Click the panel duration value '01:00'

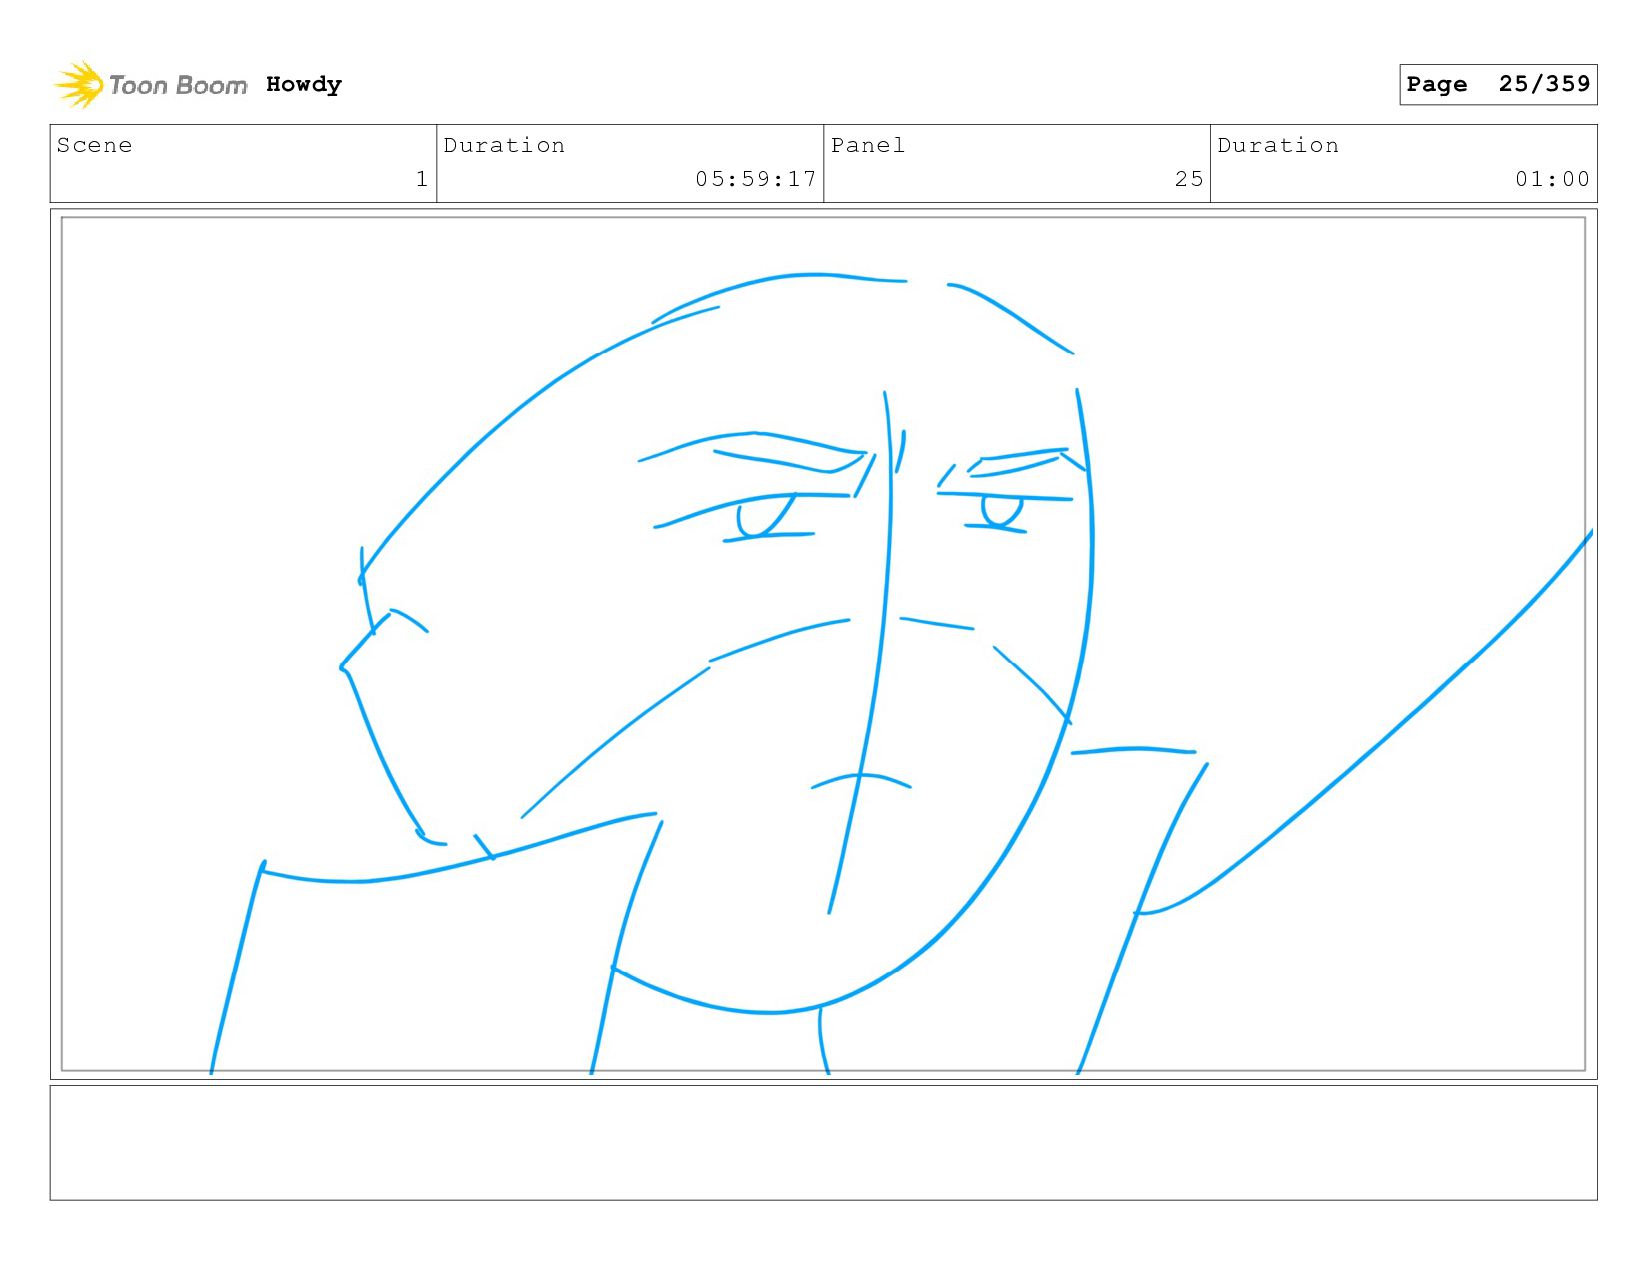(1552, 179)
